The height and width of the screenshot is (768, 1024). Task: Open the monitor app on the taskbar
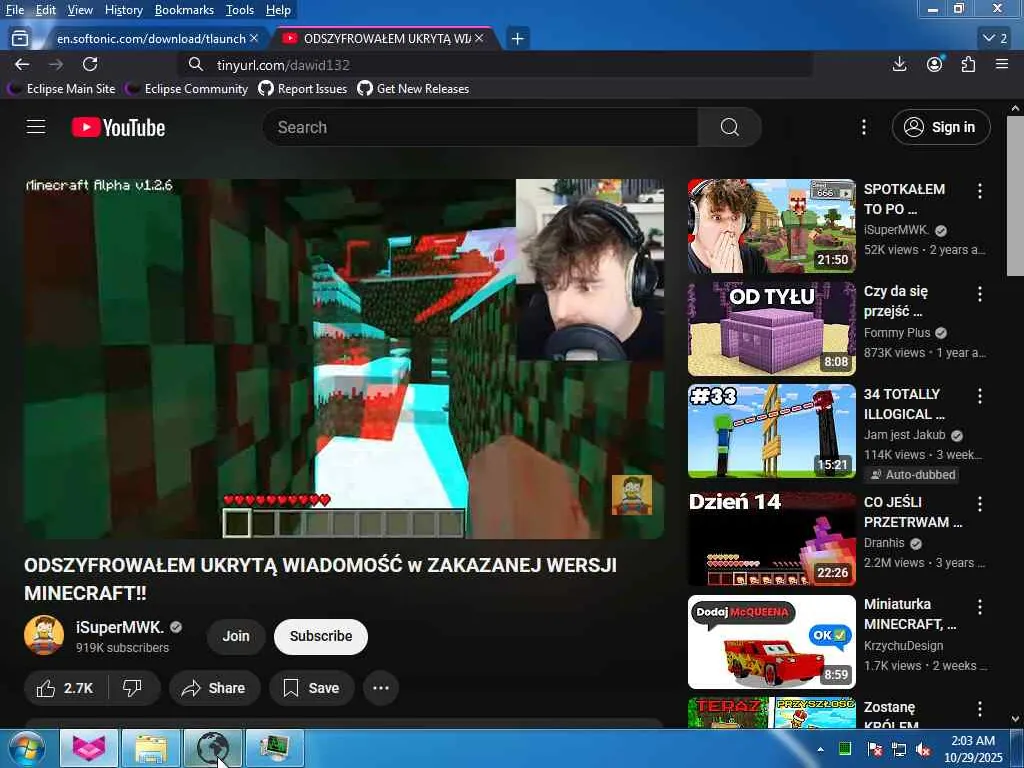point(275,748)
